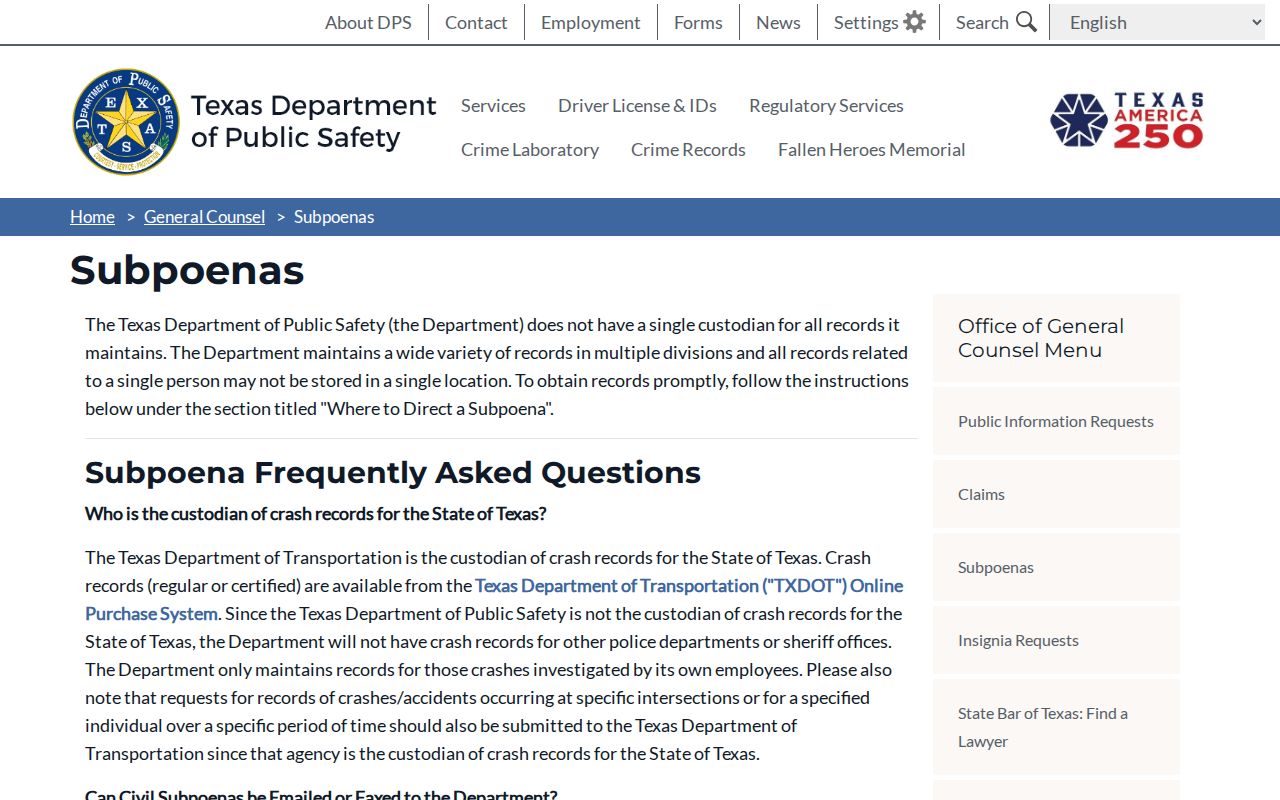Viewport: 1280px width, 800px height.
Task: Open the Crime Records menu
Action: (x=688, y=149)
